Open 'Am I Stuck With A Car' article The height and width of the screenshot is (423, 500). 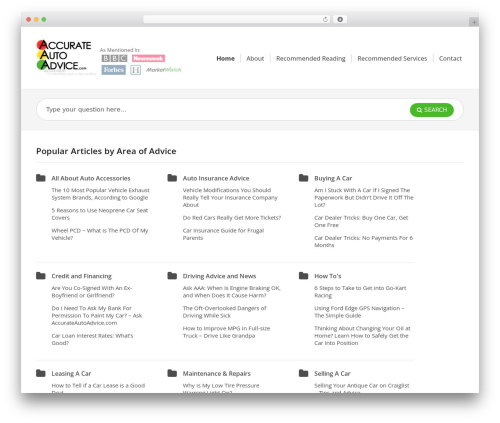(x=364, y=197)
